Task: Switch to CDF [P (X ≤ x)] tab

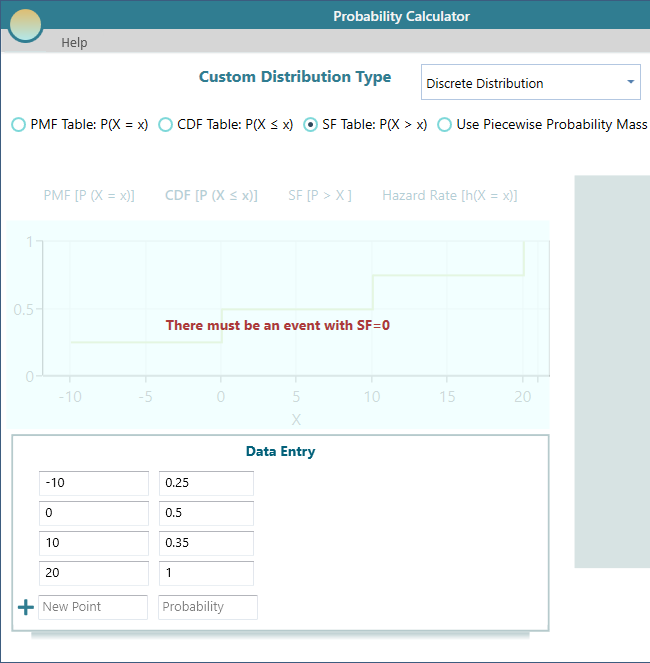Action: coord(210,195)
